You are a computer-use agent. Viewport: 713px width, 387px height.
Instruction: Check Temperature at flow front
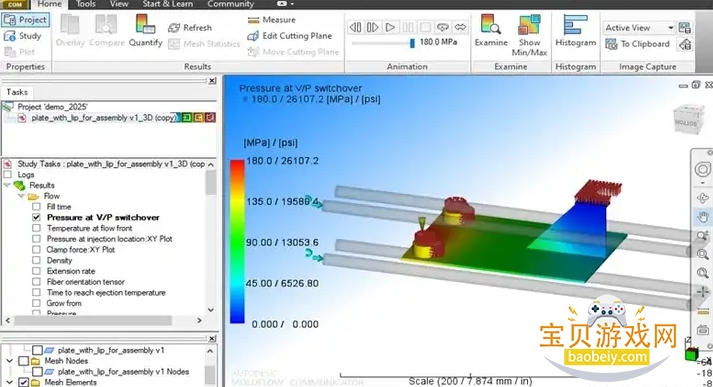[36, 228]
